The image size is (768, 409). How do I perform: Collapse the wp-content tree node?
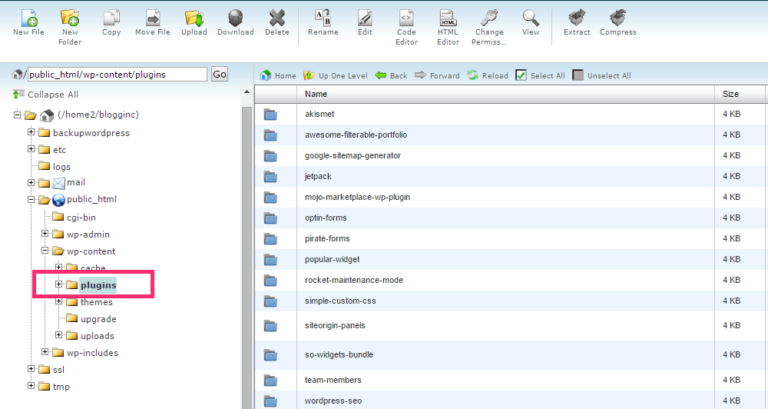[x=45, y=251]
